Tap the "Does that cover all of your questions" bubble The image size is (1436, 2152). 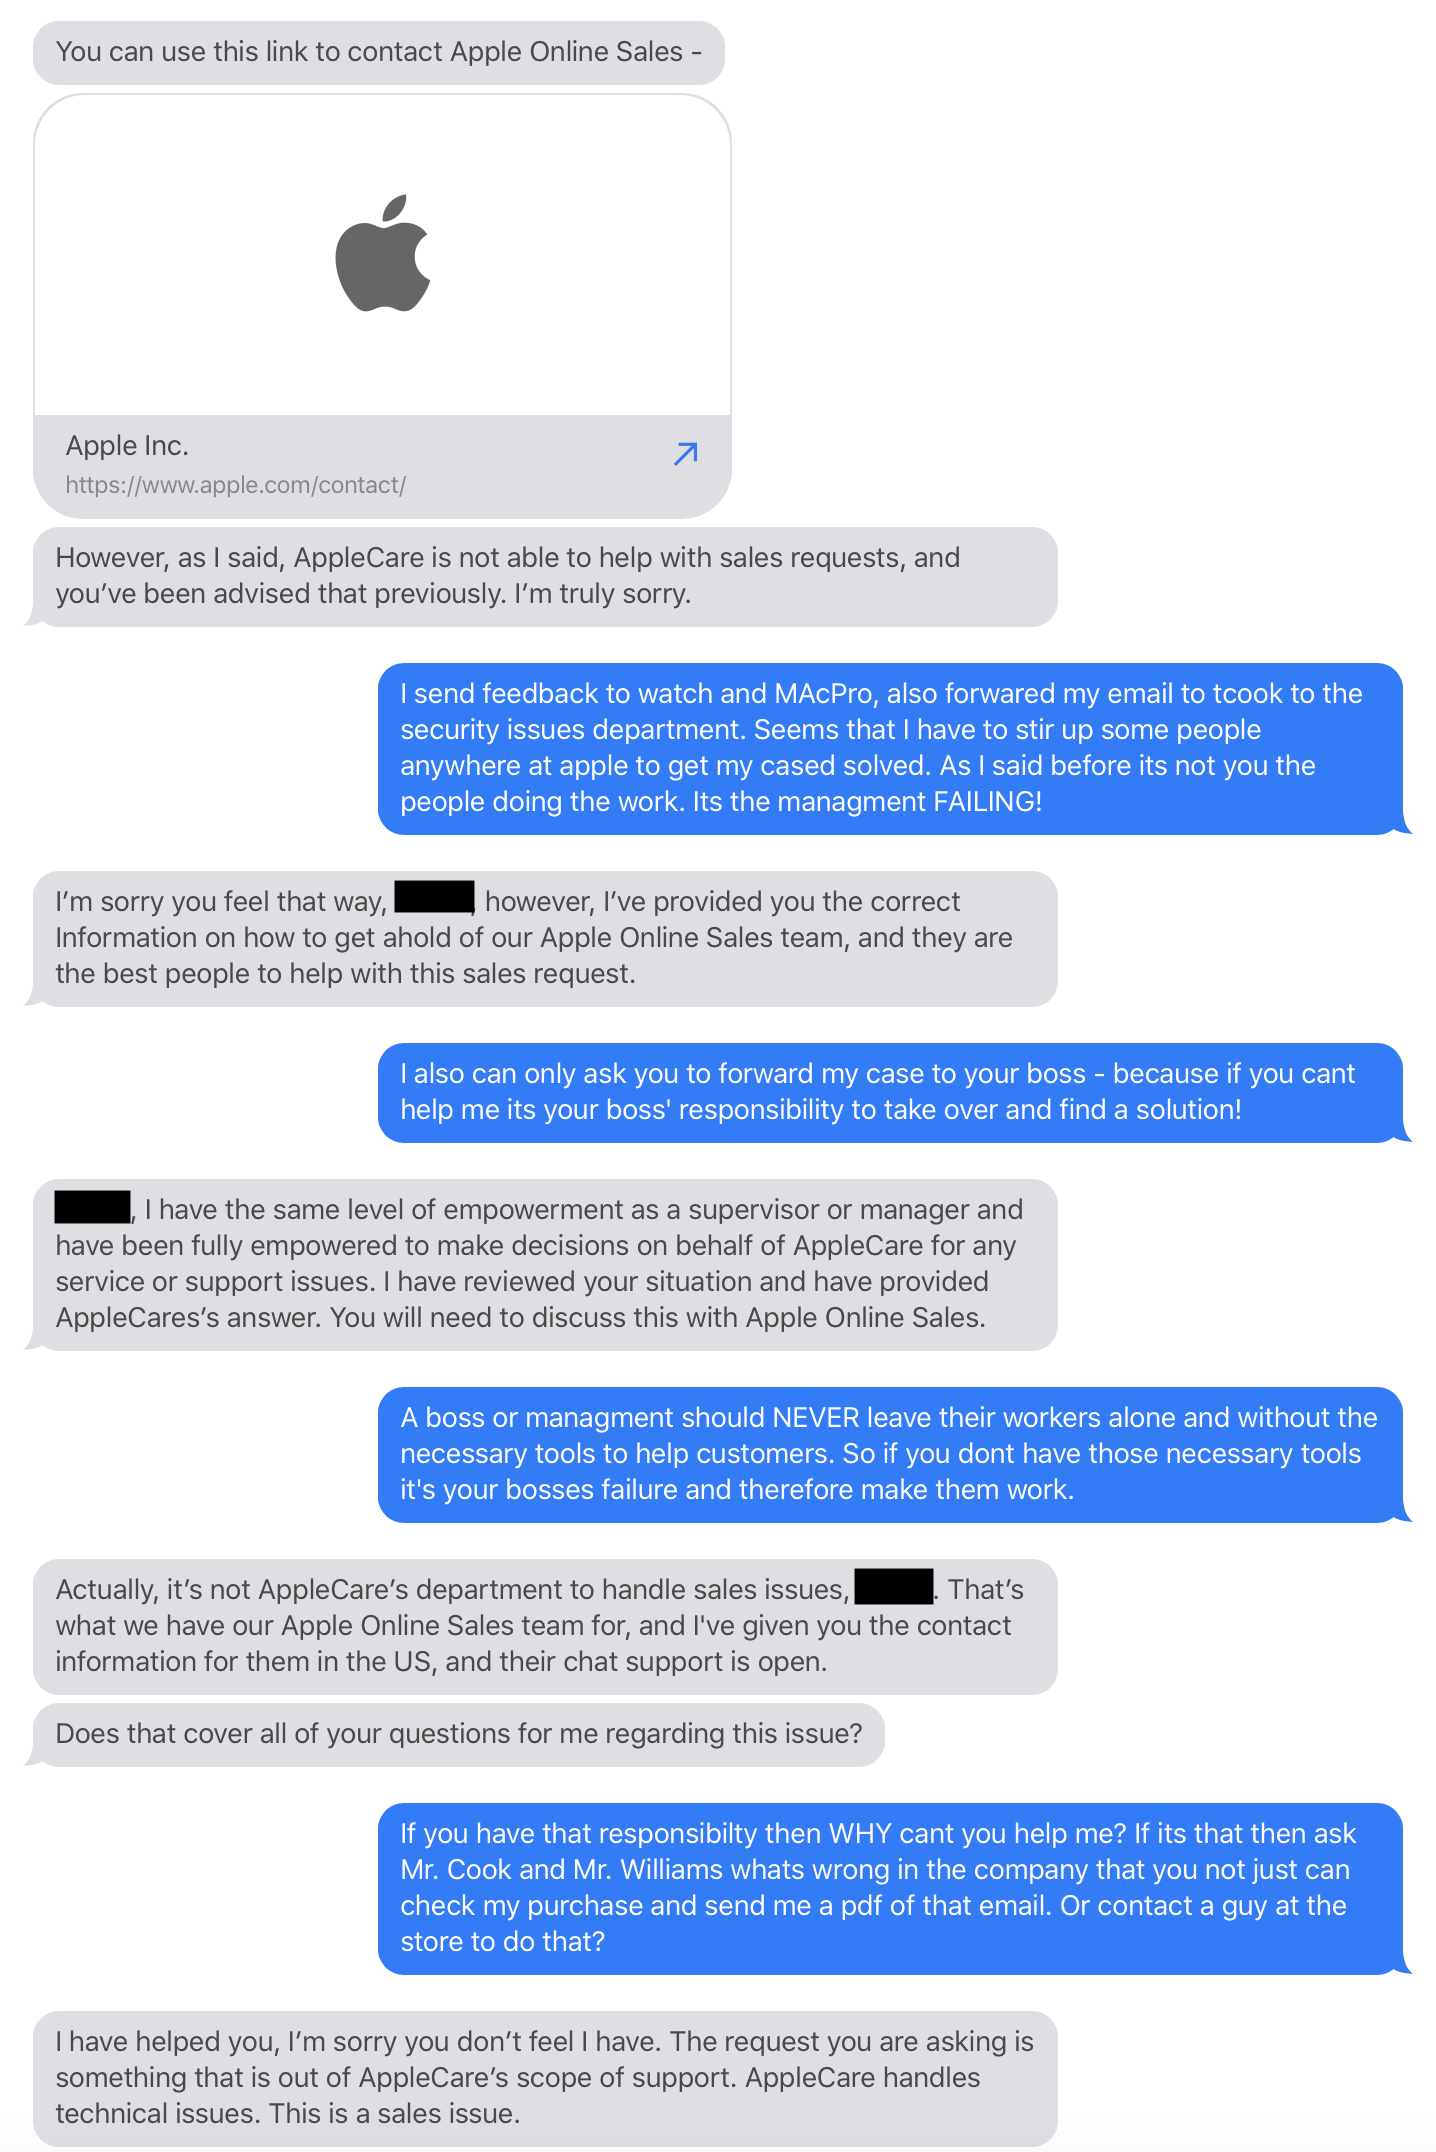click(x=458, y=1734)
